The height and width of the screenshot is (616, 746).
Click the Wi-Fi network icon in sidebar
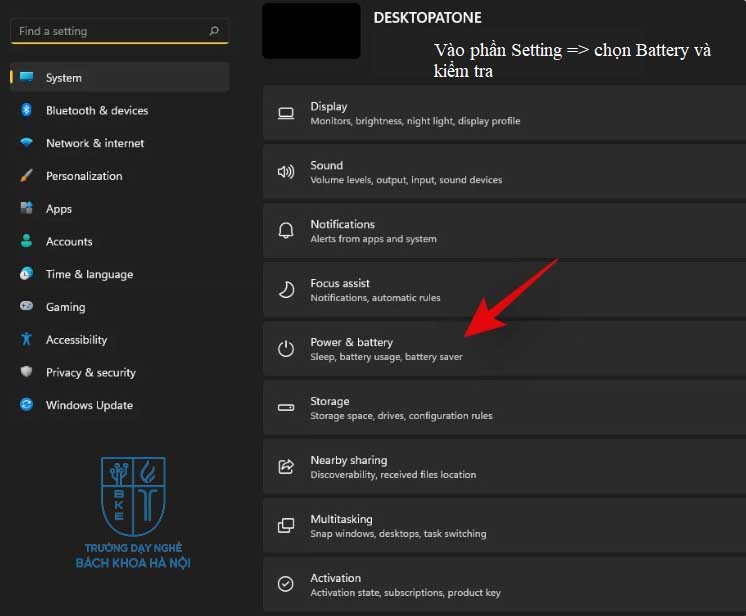click(27, 143)
